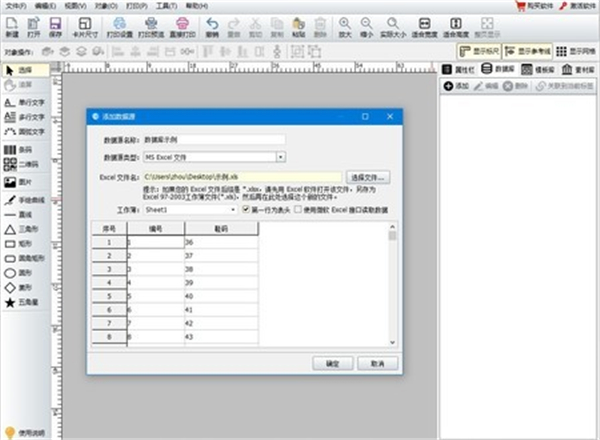Viewport: 600px width, 440px height.
Task: Expand the 工作簿 Sheet1 dropdown
Action: click(x=233, y=210)
